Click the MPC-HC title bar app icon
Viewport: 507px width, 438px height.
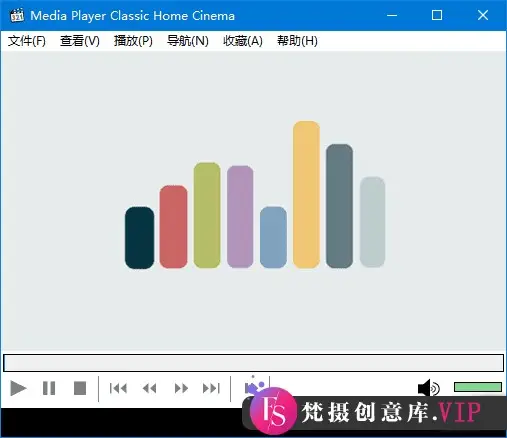coord(17,15)
